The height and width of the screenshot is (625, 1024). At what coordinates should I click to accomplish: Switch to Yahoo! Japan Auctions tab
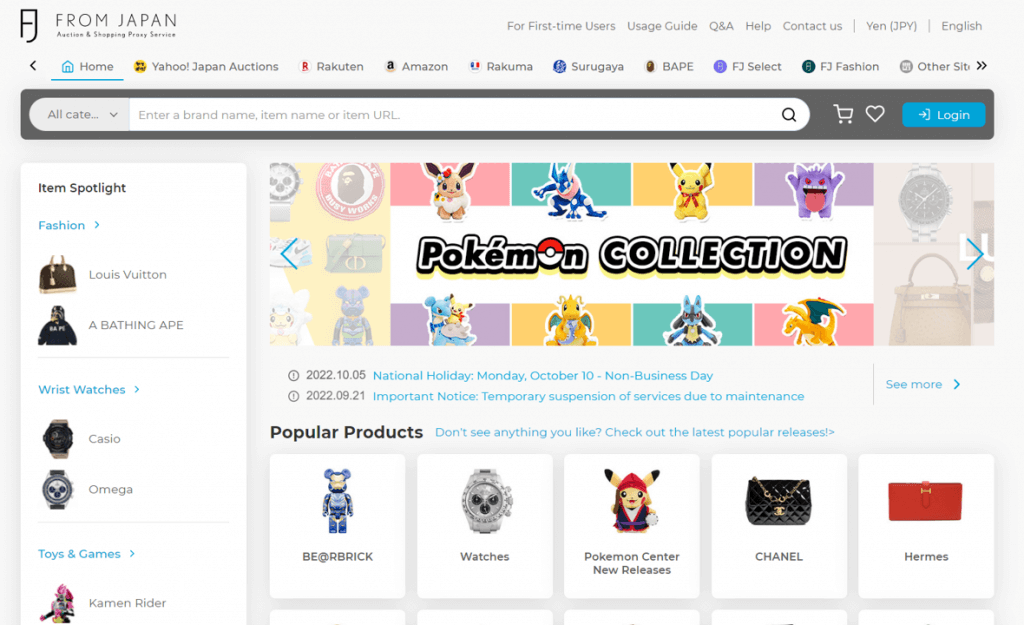pyautogui.click(x=206, y=67)
